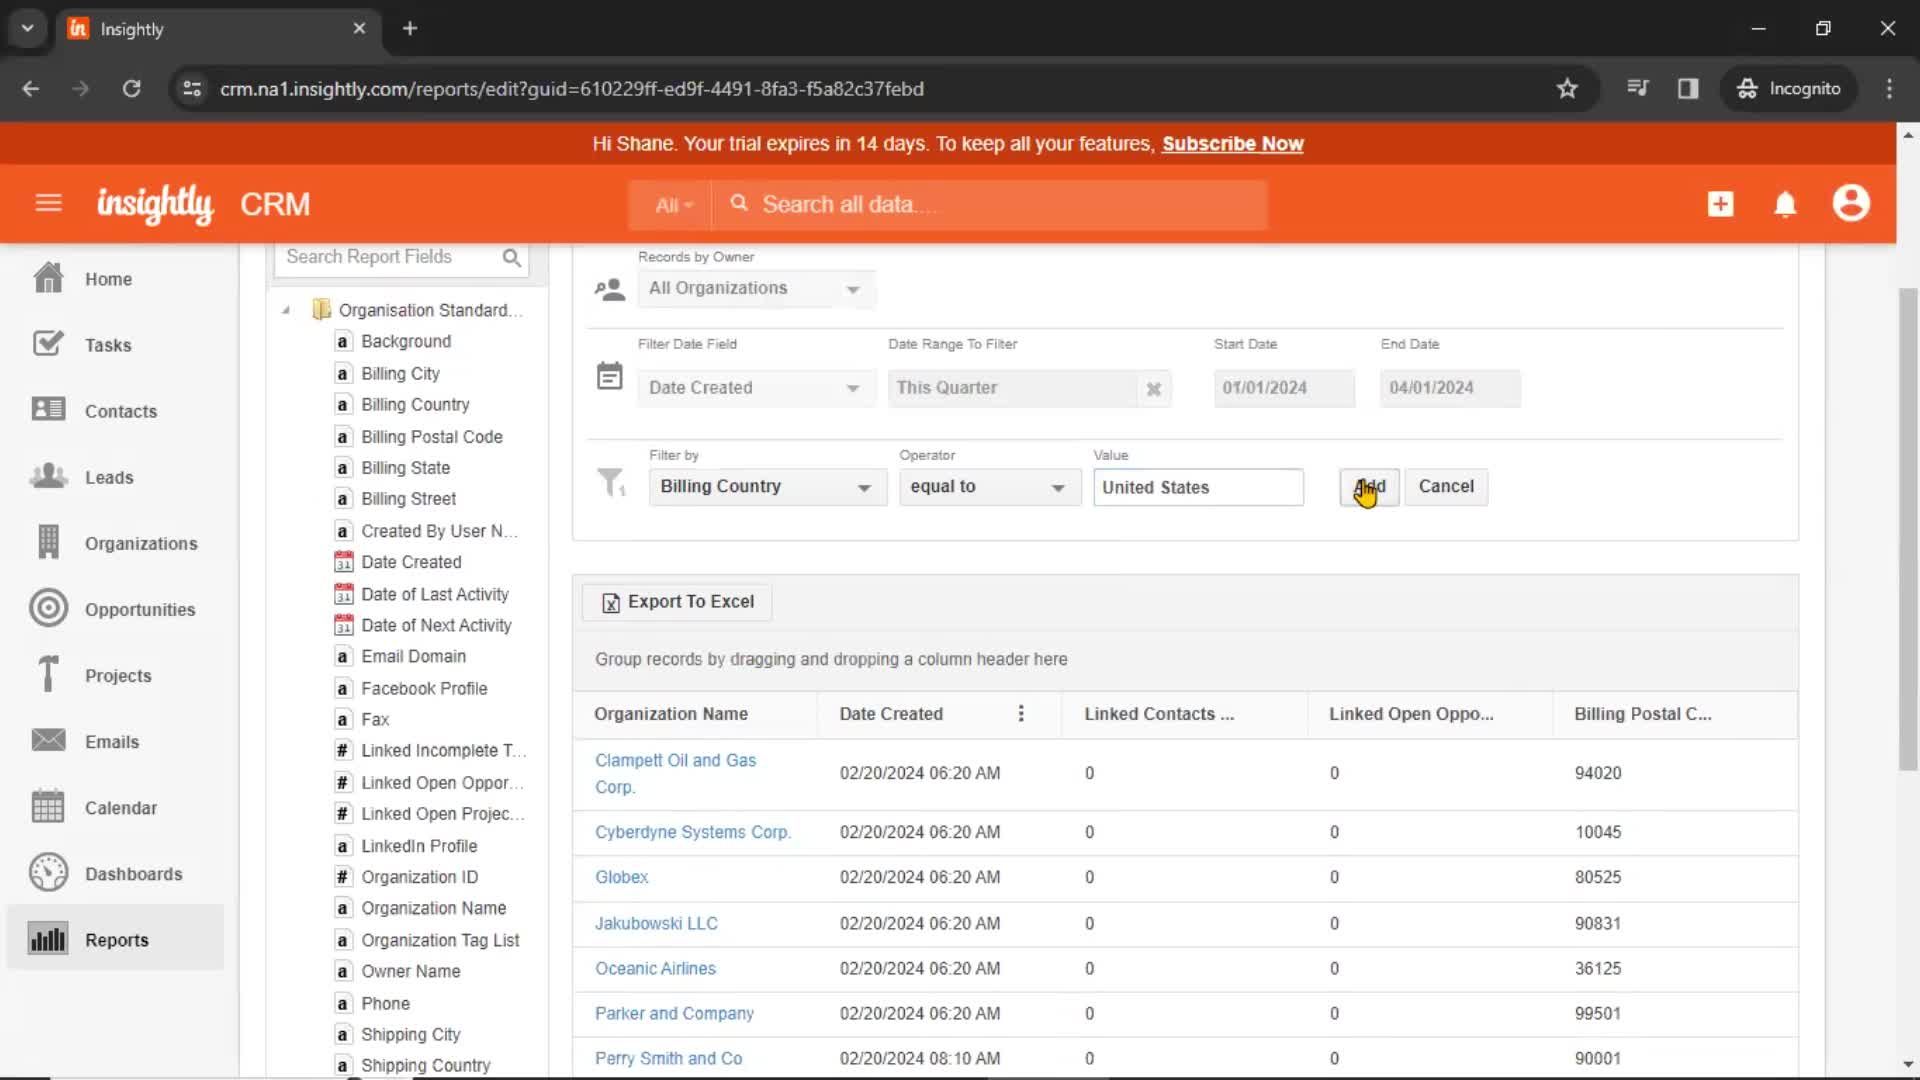Click the Opportunities target icon
The width and height of the screenshot is (1920, 1080).
pyautogui.click(x=48, y=608)
